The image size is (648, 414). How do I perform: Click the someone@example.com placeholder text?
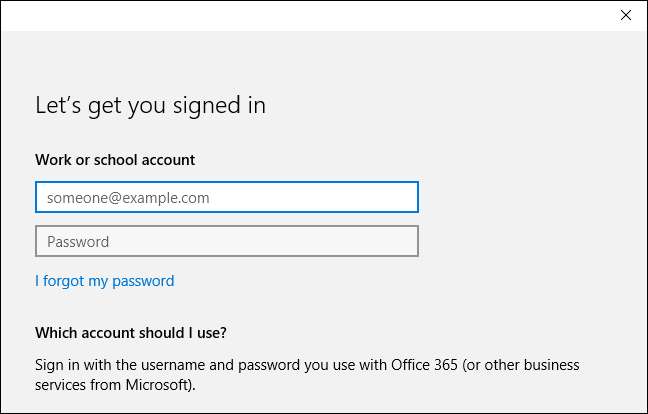128,198
